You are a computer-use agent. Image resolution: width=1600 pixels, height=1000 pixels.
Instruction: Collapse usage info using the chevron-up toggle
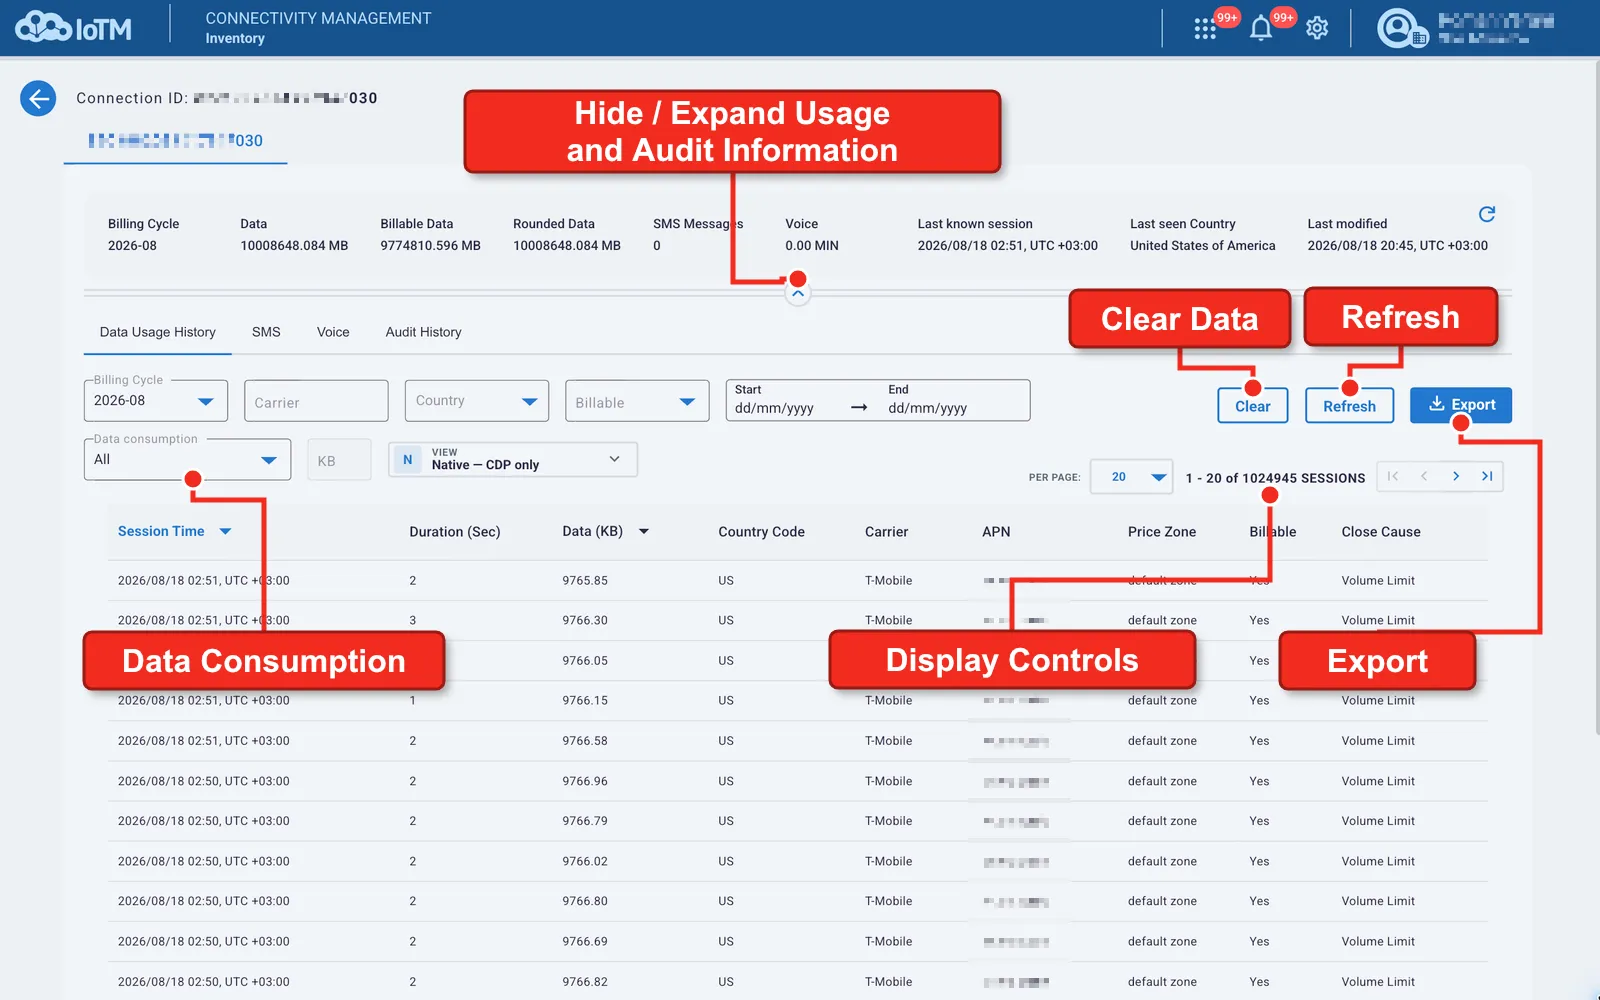[797, 294]
